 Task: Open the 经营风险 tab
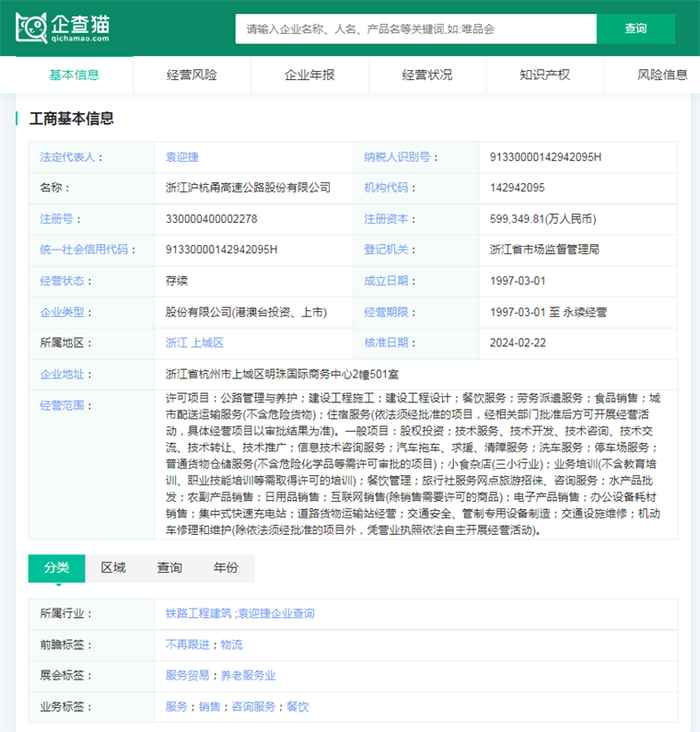(192, 75)
